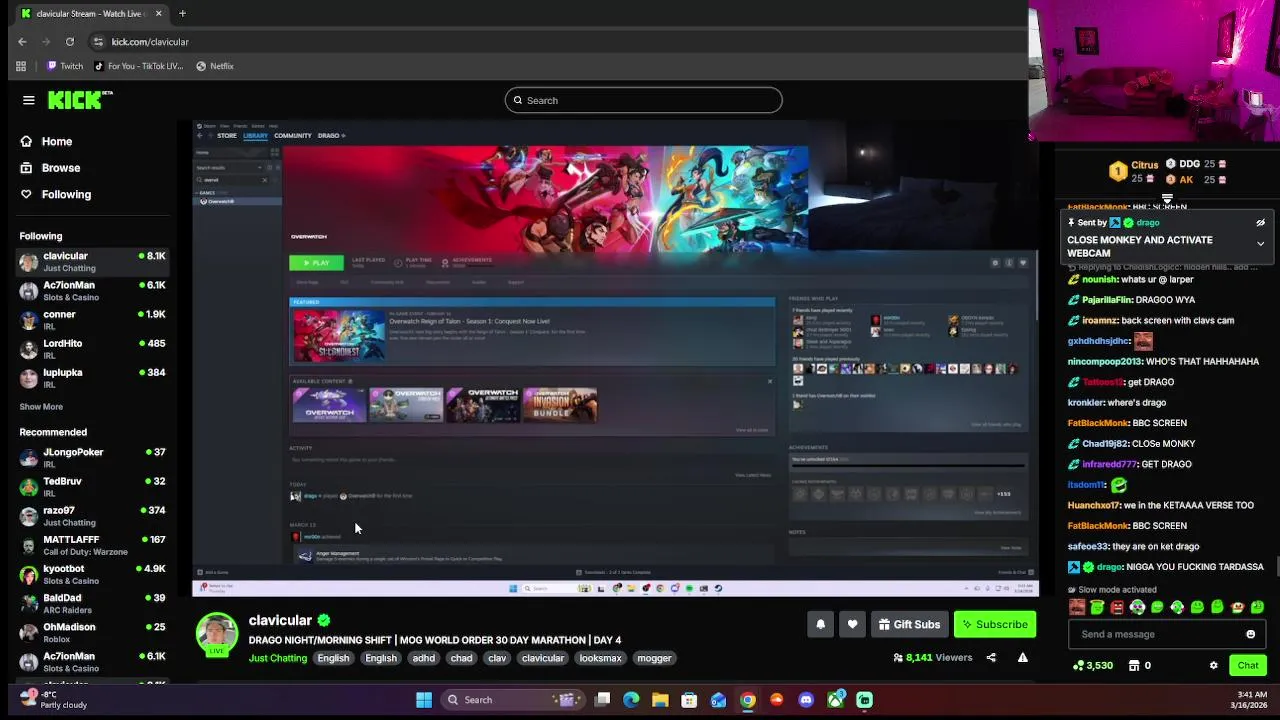Open Xbox app from the taskbar
The height and width of the screenshot is (720, 1280).
(x=835, y=700)
